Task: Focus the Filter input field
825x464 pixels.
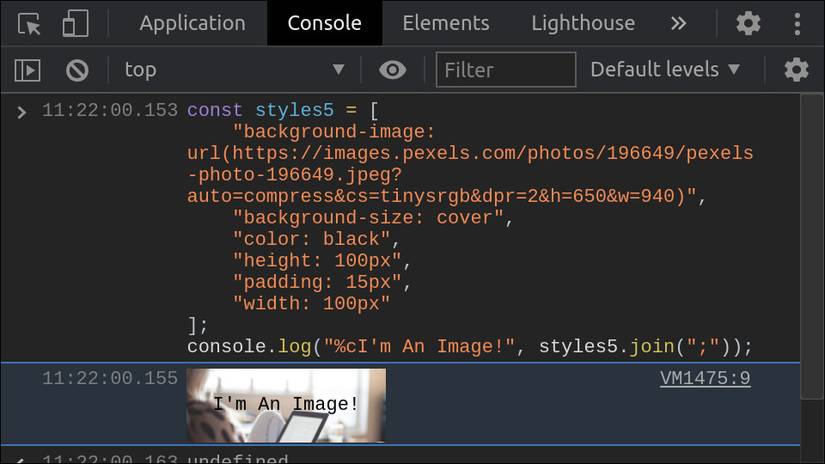Action: (506, 69)
